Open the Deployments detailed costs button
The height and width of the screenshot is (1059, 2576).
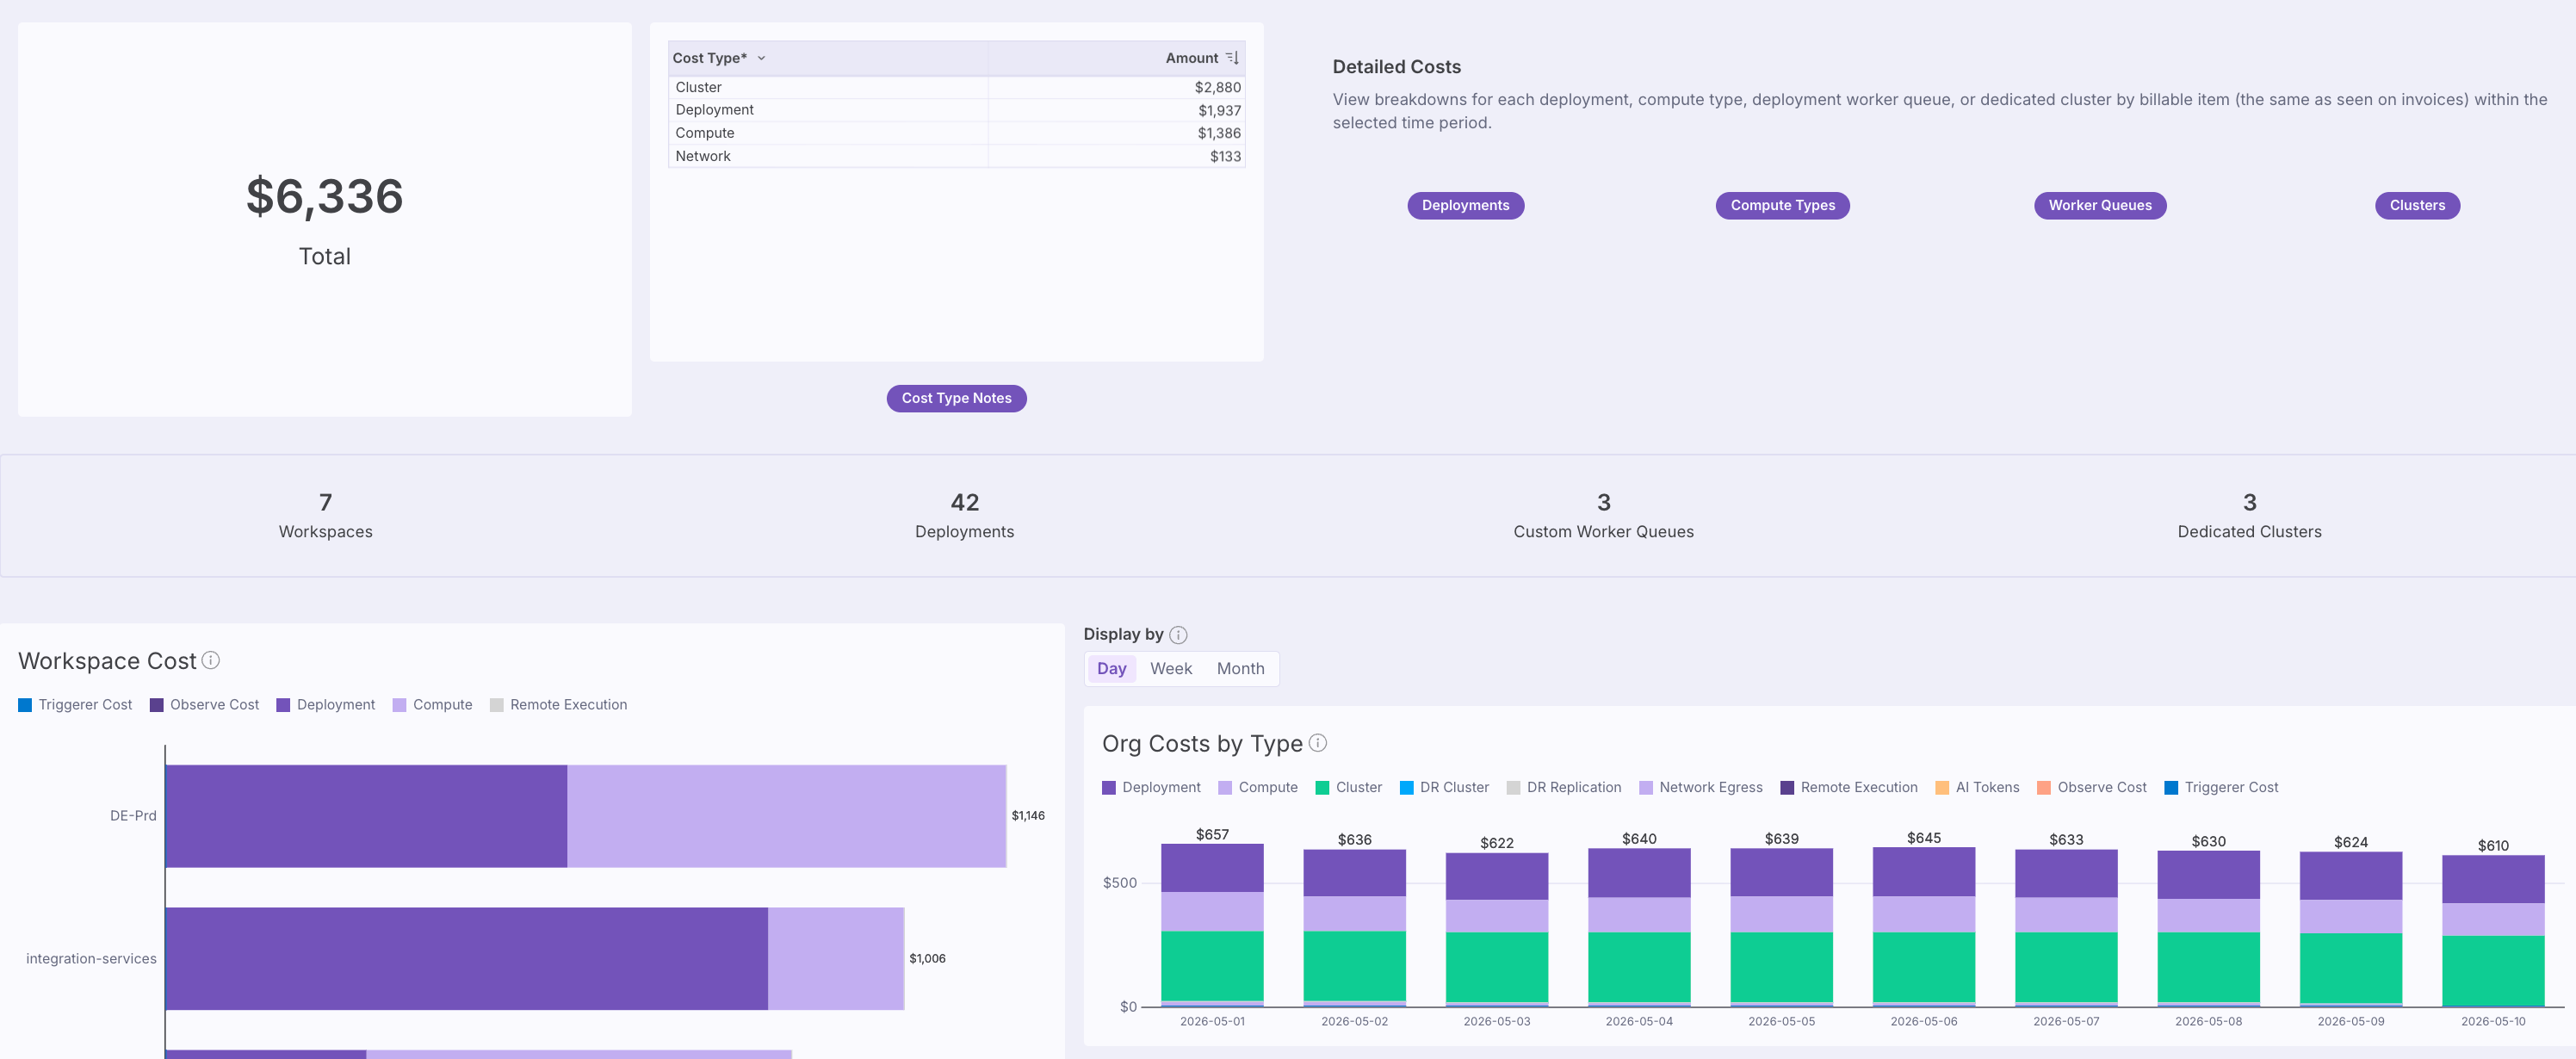[1465, 205]
